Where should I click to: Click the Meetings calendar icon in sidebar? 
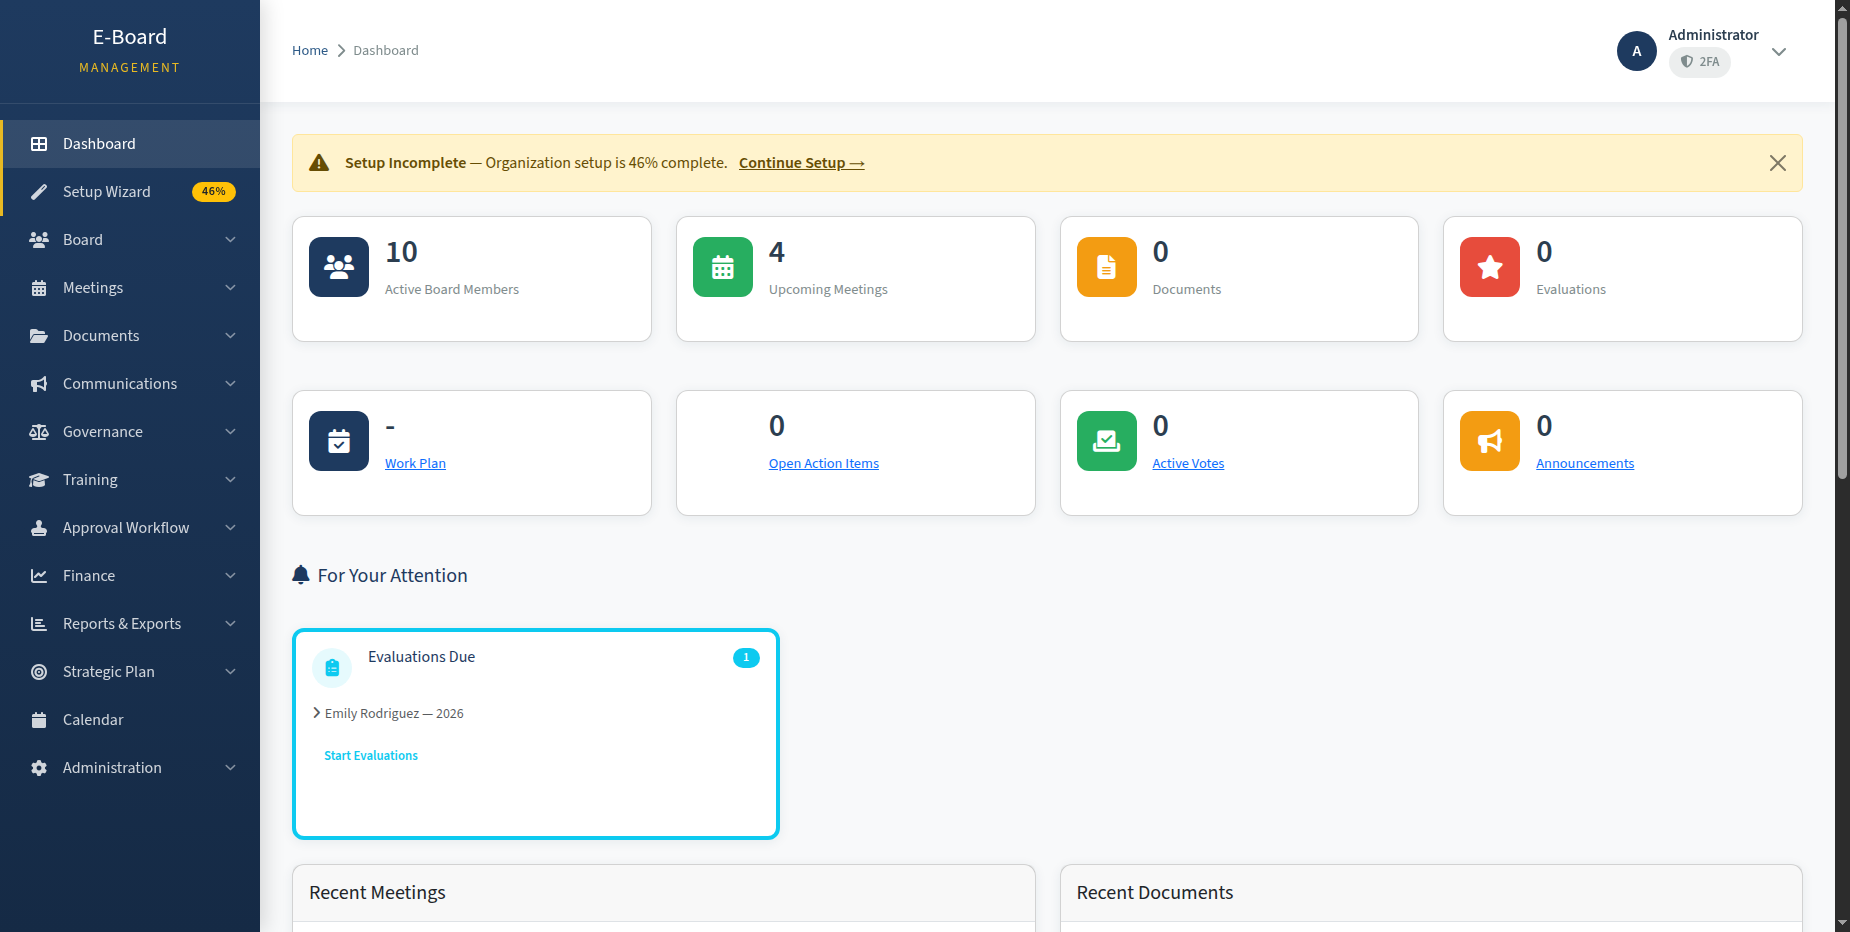39,288
